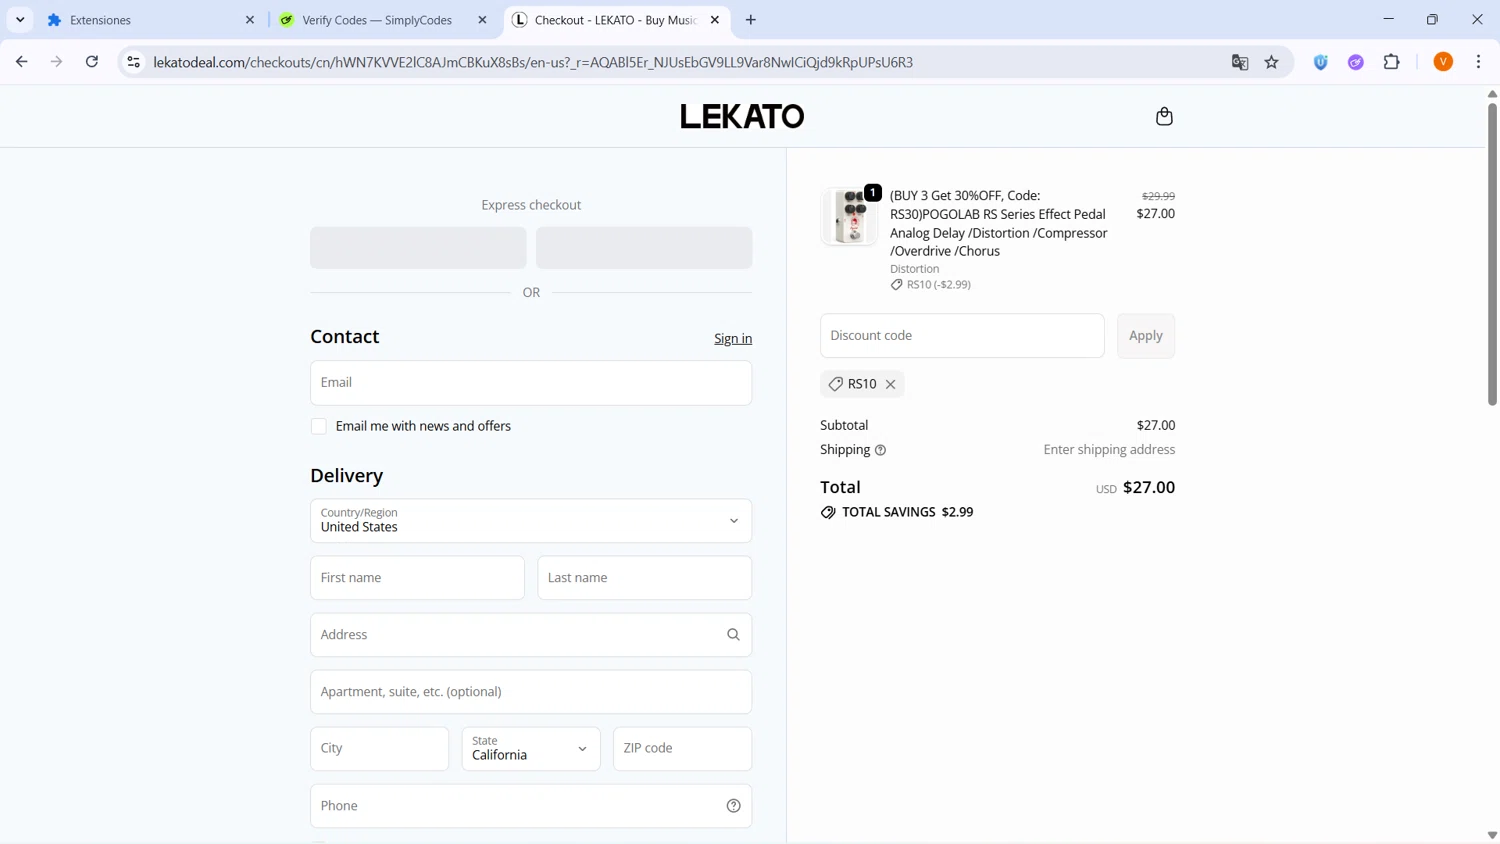Click the Sign in link
The height and width of the screenshot is (844, 1500).
733,339
